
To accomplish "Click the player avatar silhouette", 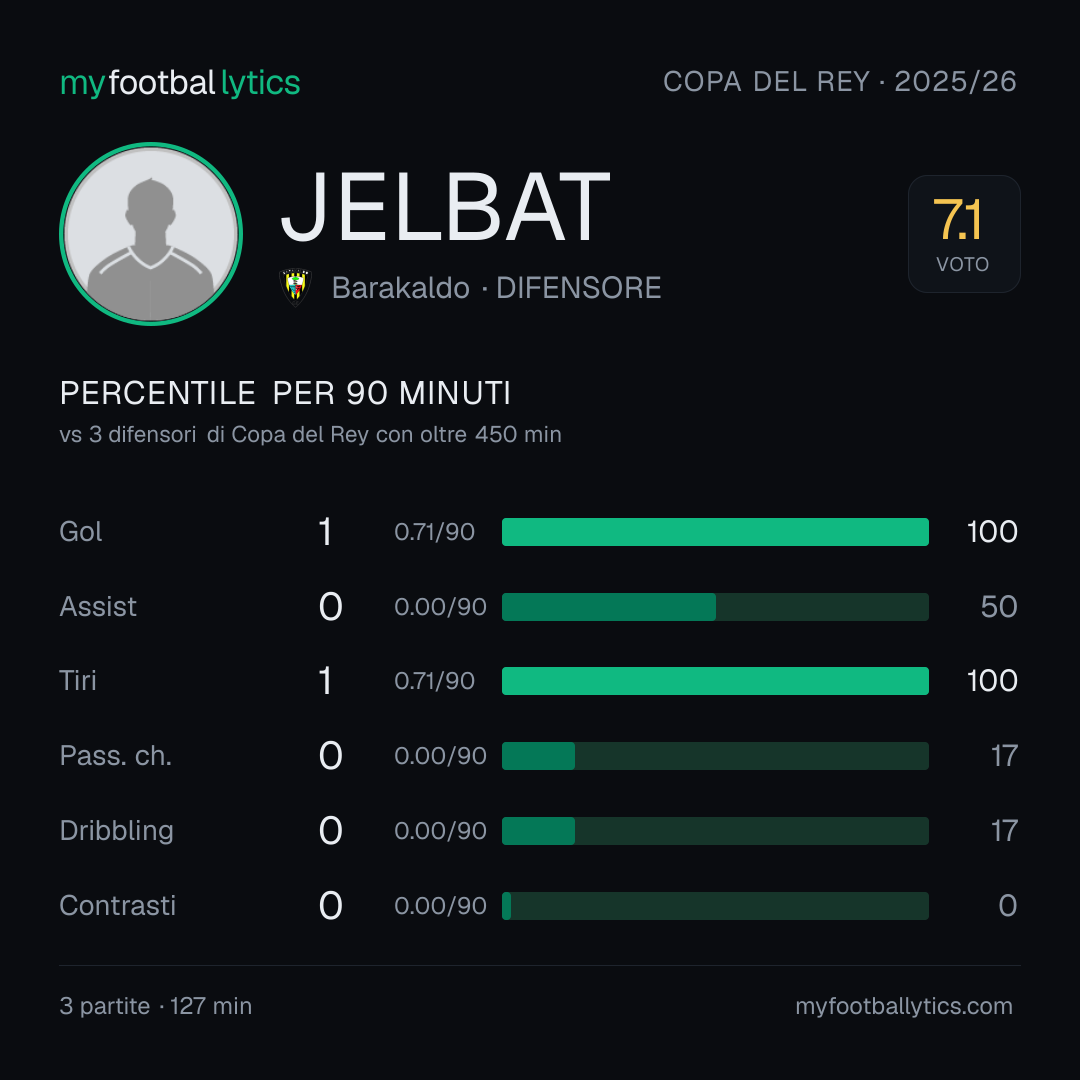I will (x=151, y=234).
